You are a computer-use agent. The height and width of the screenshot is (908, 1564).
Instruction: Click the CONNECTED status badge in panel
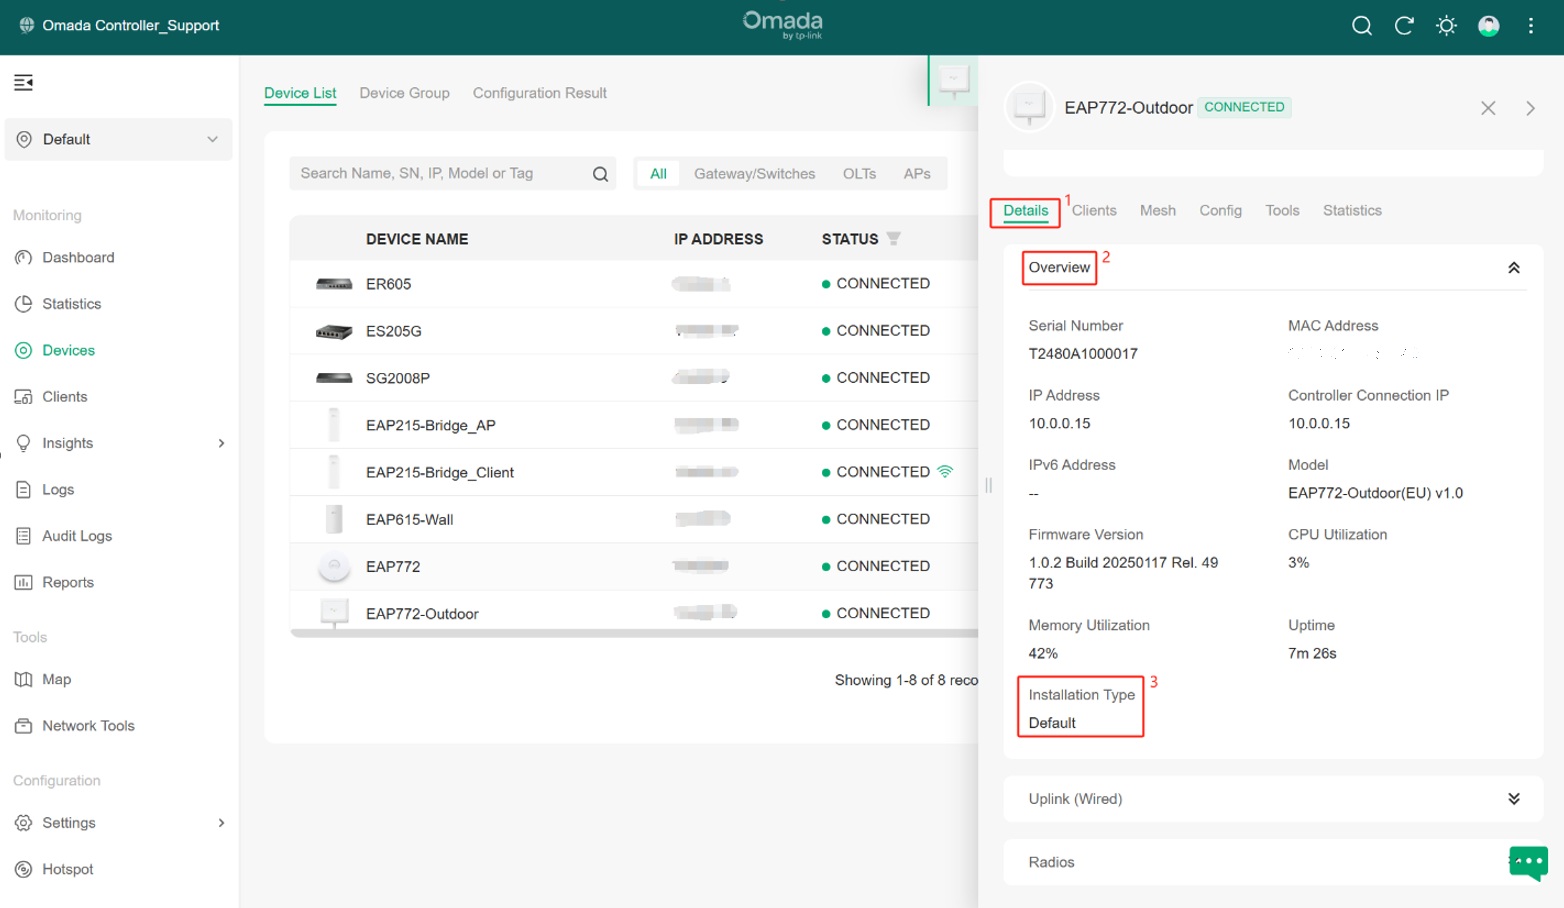click(1244, 107)
